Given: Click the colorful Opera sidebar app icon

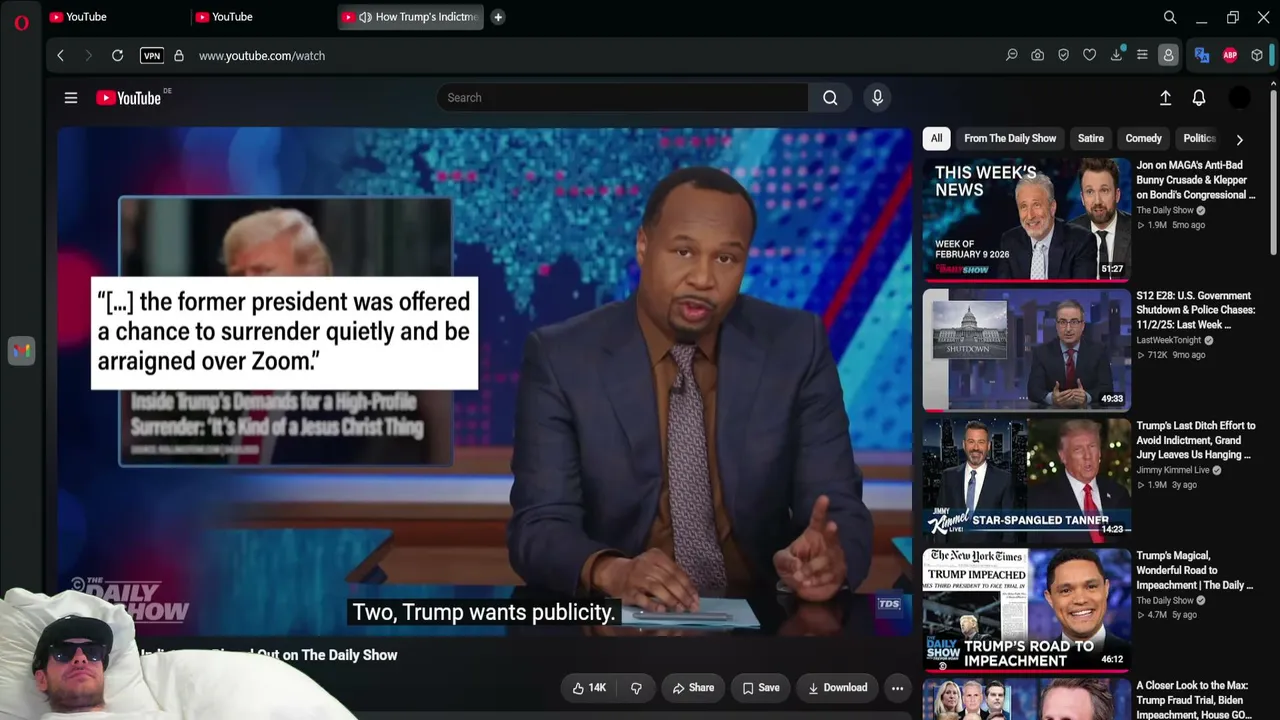Looking at the screenshot, I should [x=21, y=351].
